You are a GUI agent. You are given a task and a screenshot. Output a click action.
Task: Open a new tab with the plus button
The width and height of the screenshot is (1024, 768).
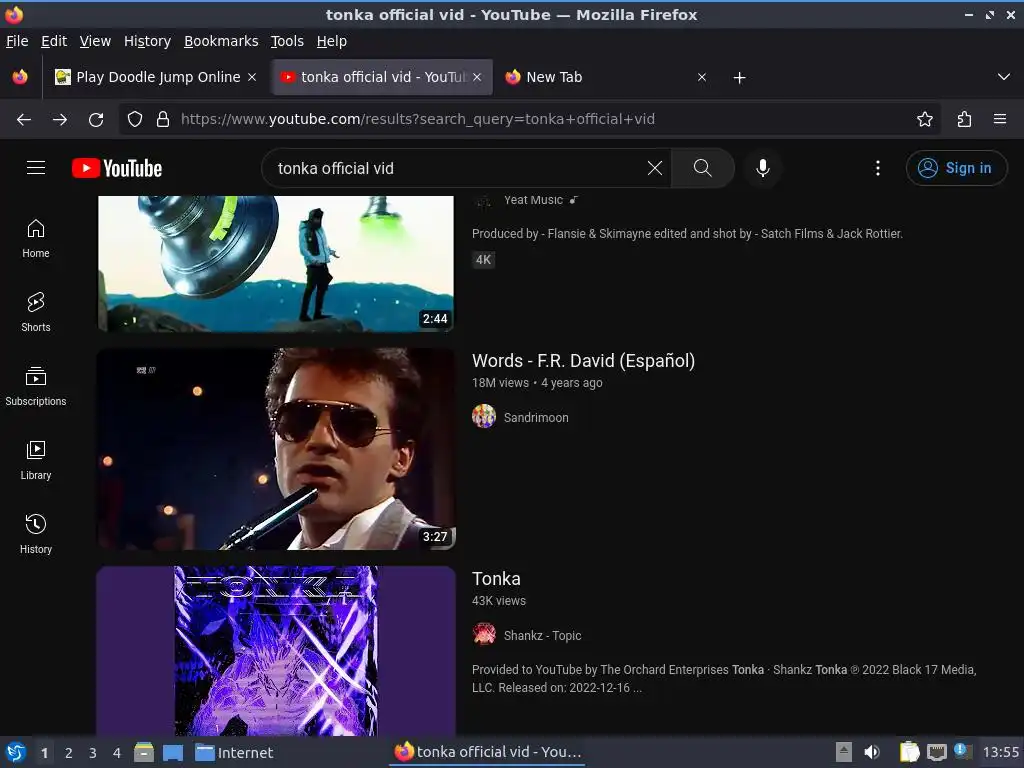pyautogui.click(x=739, y=78)
